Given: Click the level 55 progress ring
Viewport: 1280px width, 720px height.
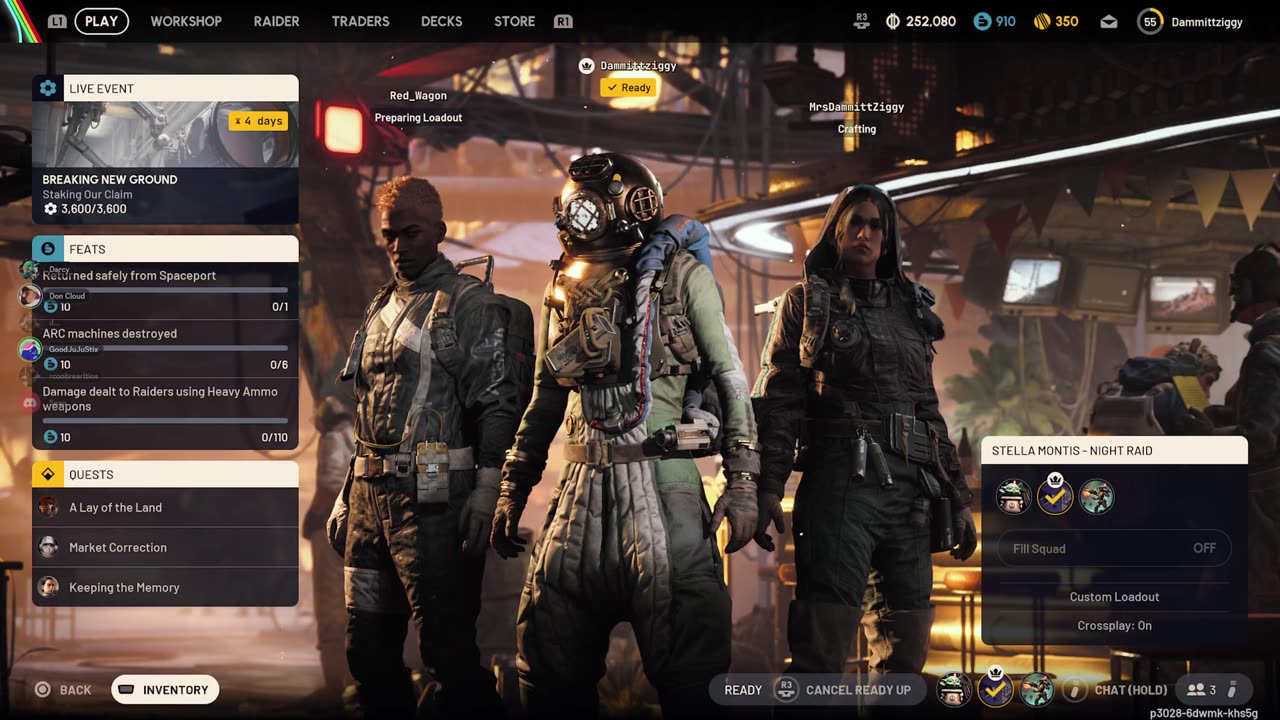Looking at the screenshot, I should [x=1150, y=21].
